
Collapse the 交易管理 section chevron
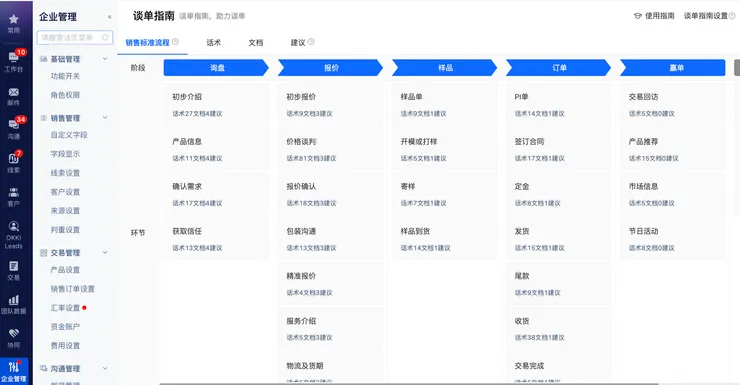pyautogui.click(x=105, y=252)
